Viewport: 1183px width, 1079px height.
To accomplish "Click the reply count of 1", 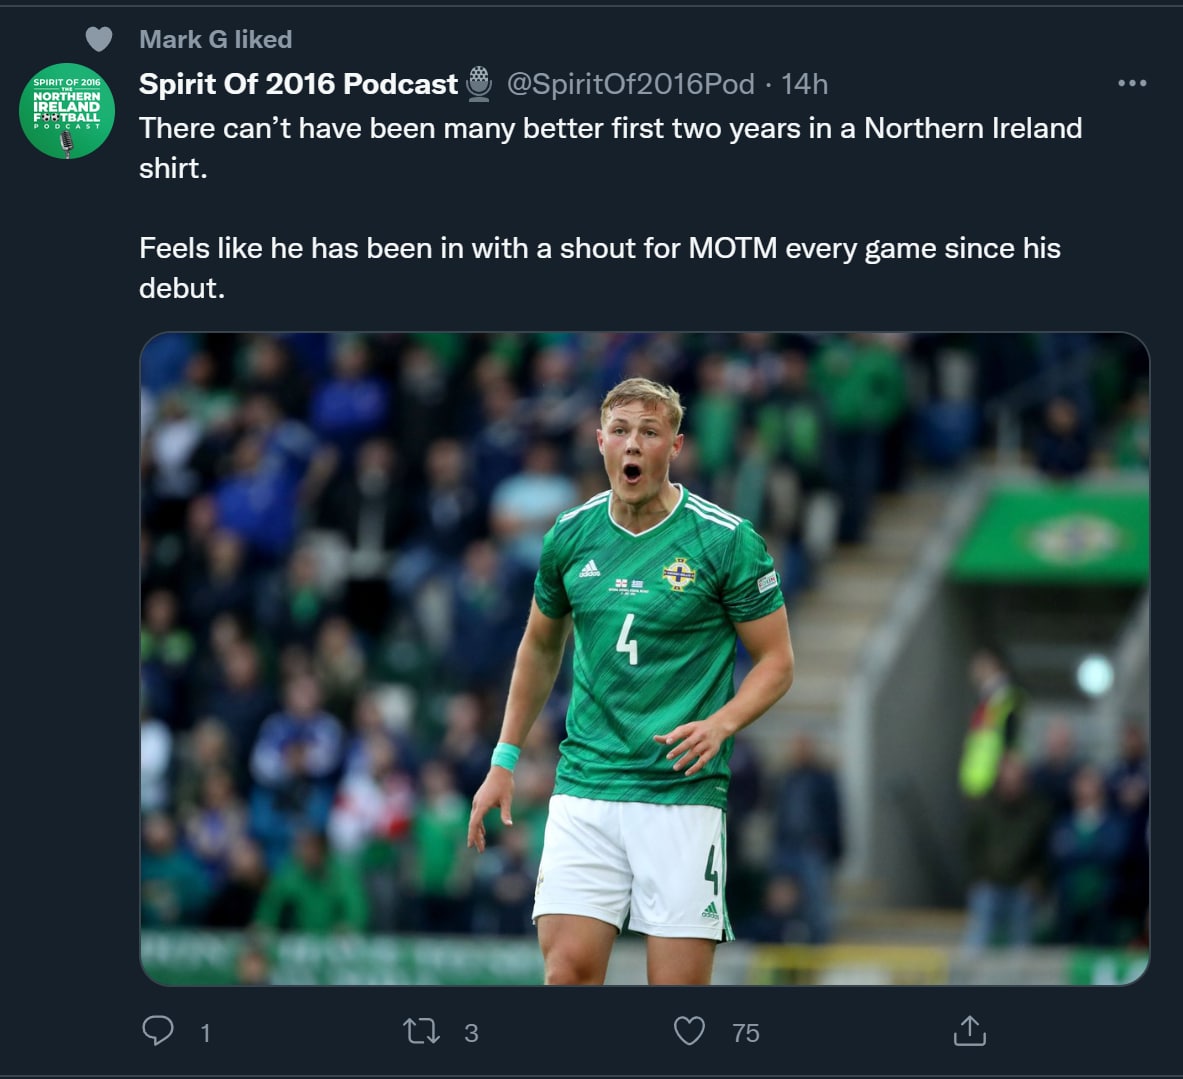I will [205, 1033].
